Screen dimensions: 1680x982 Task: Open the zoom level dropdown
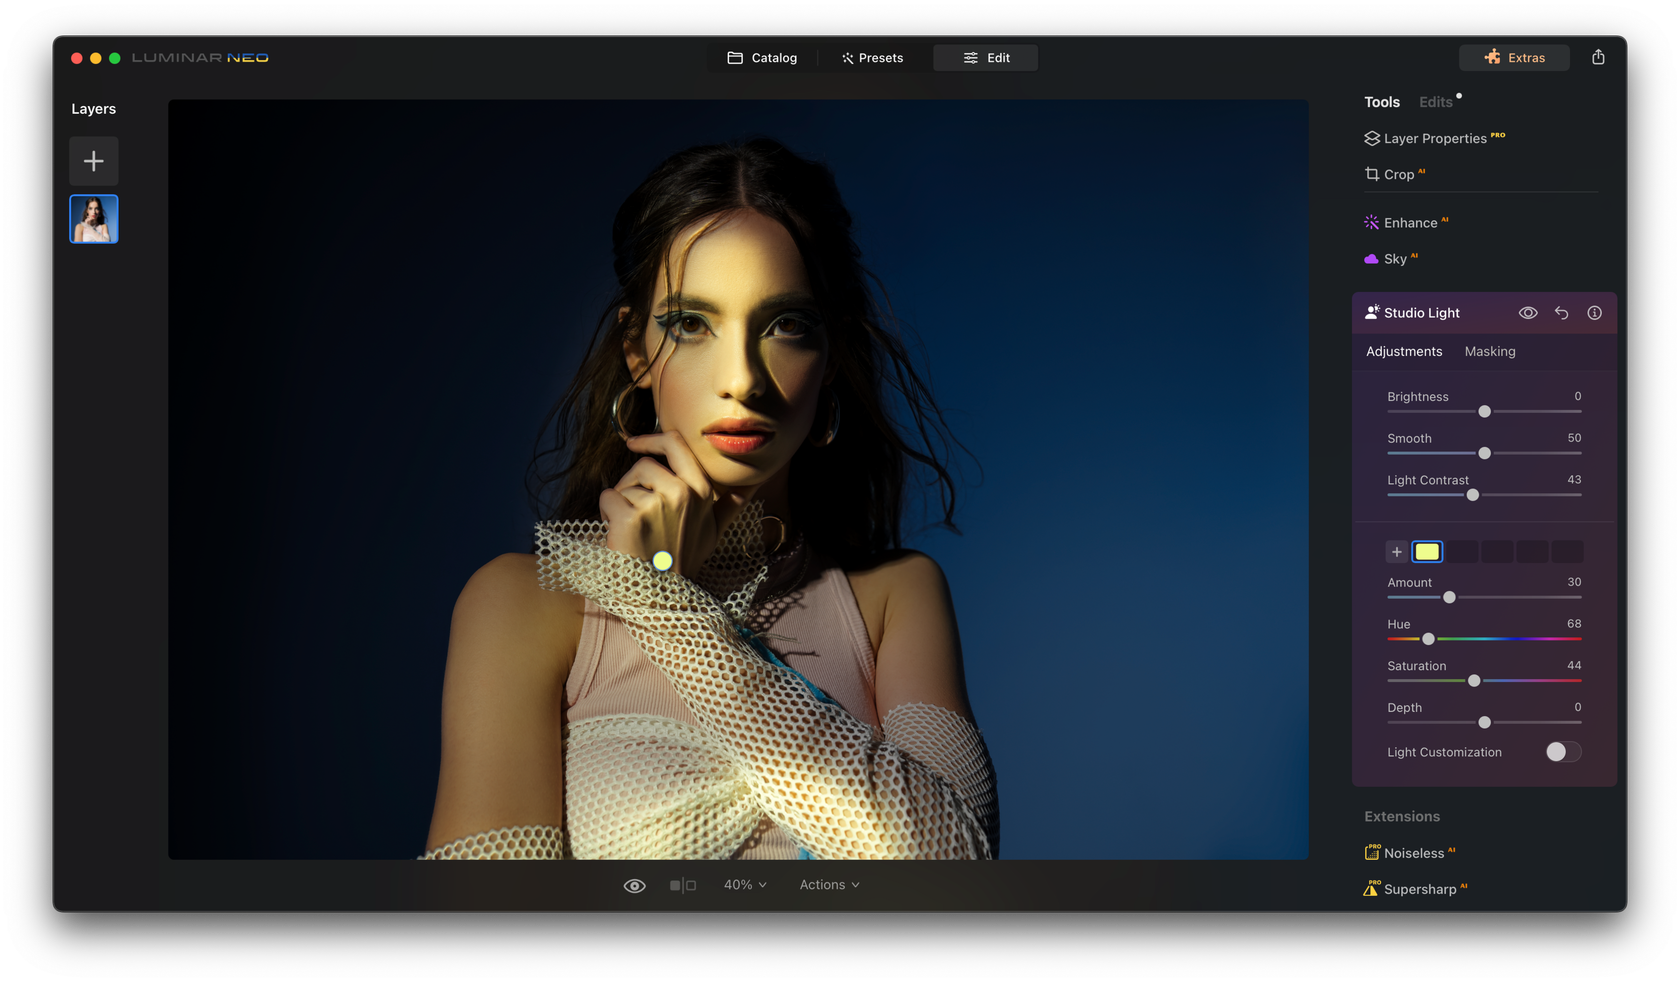point(744,884)
